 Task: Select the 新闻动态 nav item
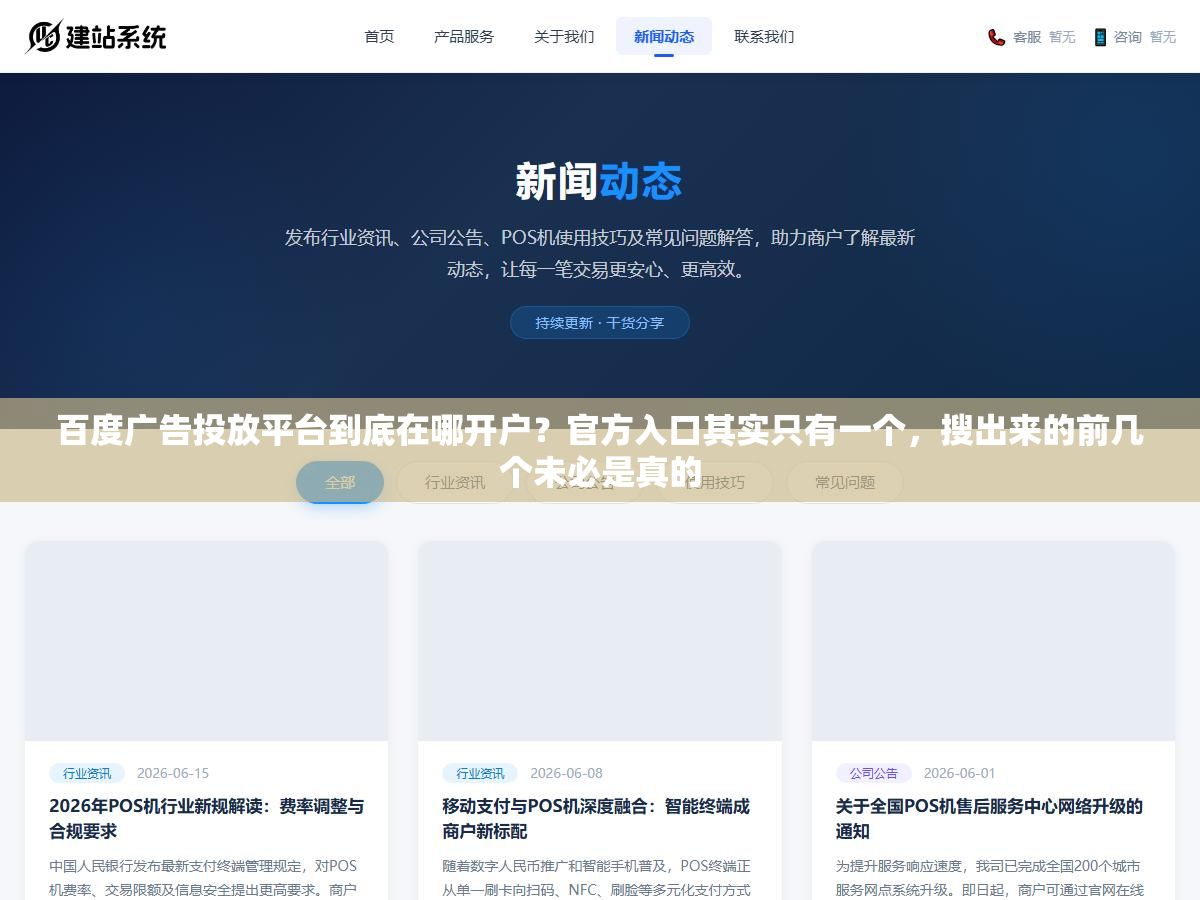[x=664, y=36]
